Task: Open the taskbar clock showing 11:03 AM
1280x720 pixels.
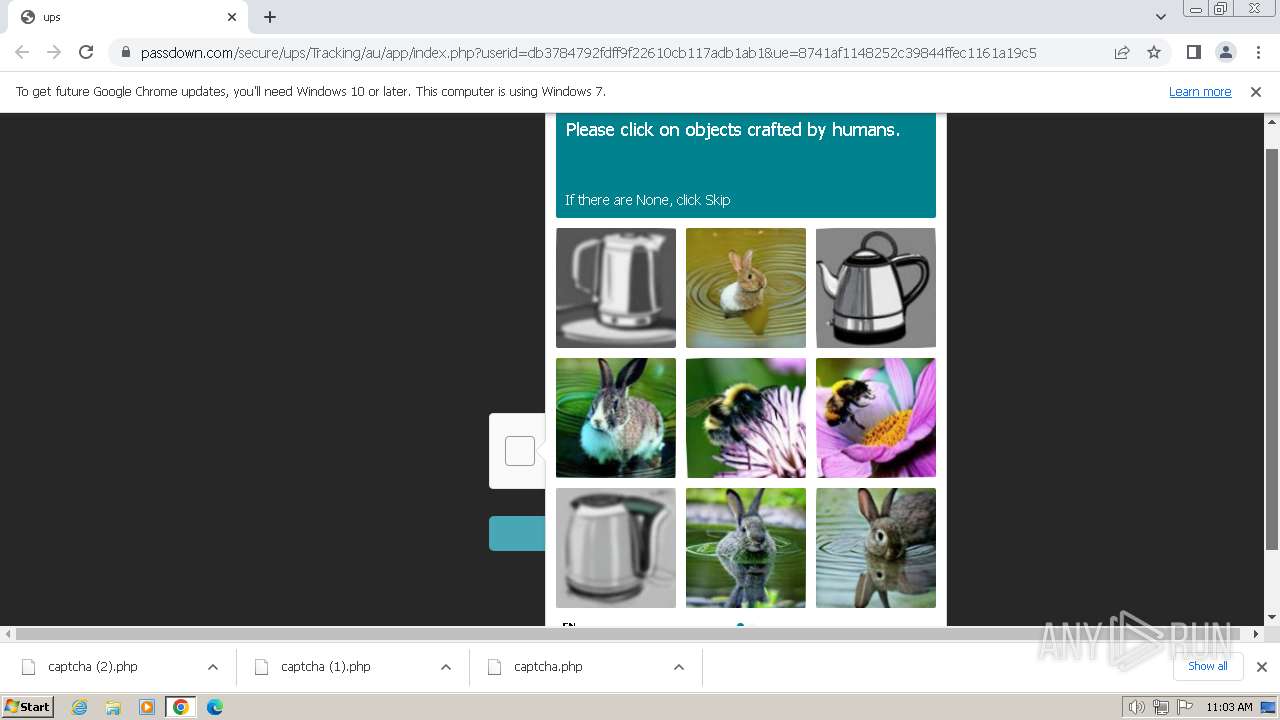Action: point(1229,707)
